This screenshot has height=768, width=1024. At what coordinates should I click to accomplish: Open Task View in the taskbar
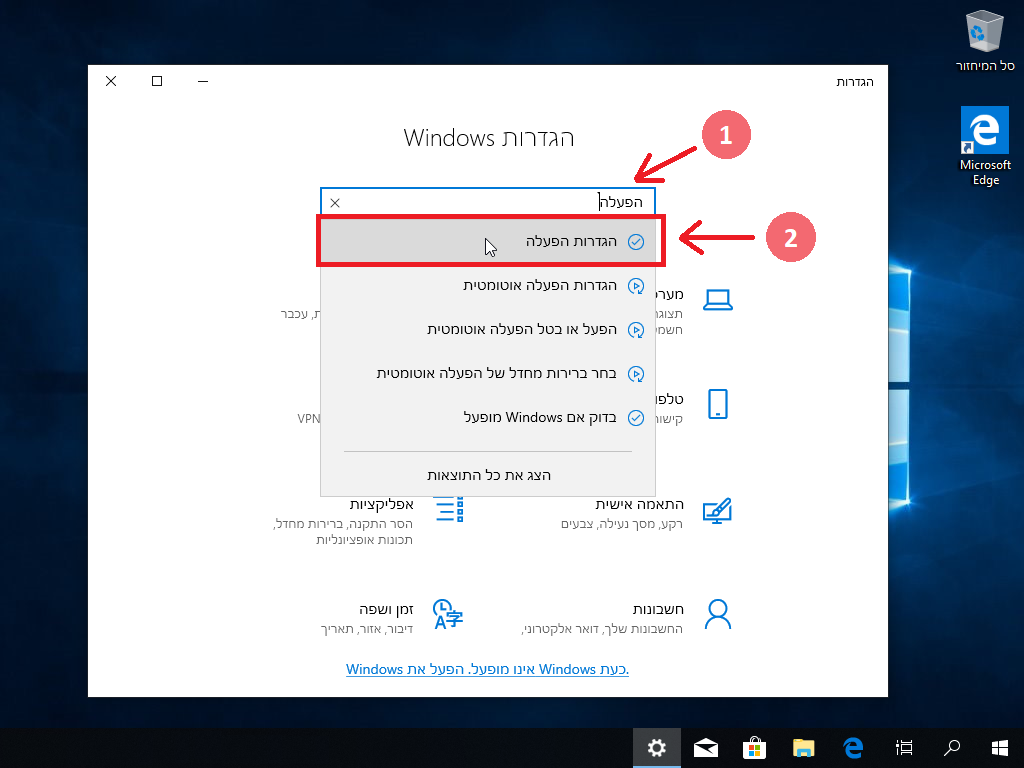tap(904, 748)
